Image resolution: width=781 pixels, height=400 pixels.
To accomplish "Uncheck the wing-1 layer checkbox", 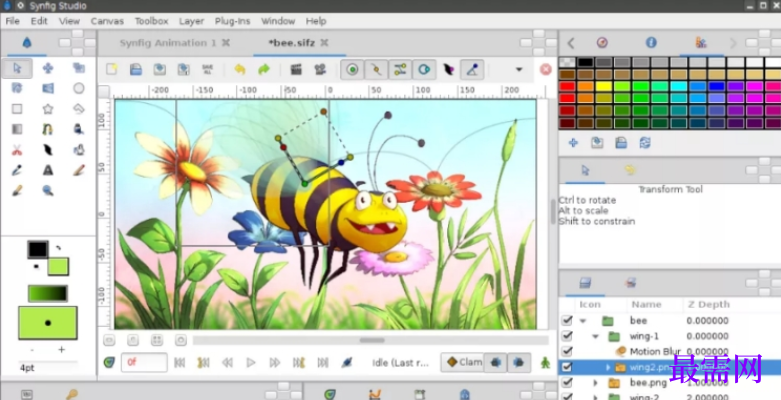I will point(567,336).
